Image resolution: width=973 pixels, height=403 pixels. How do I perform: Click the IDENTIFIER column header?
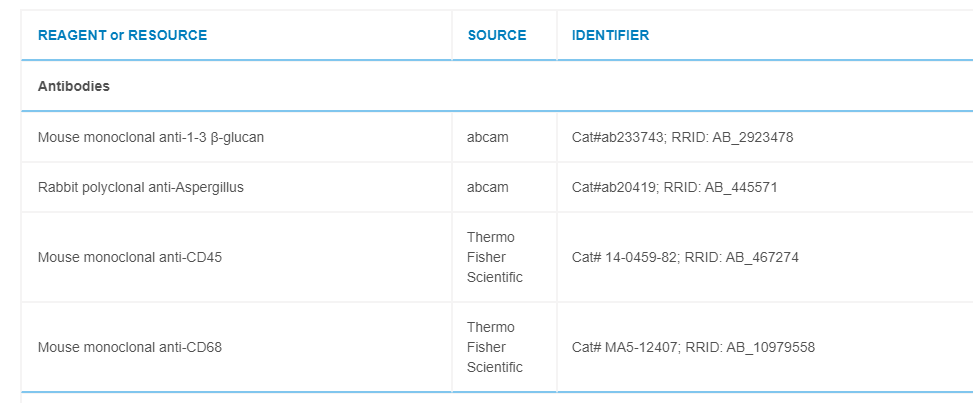tap(610, 35)
